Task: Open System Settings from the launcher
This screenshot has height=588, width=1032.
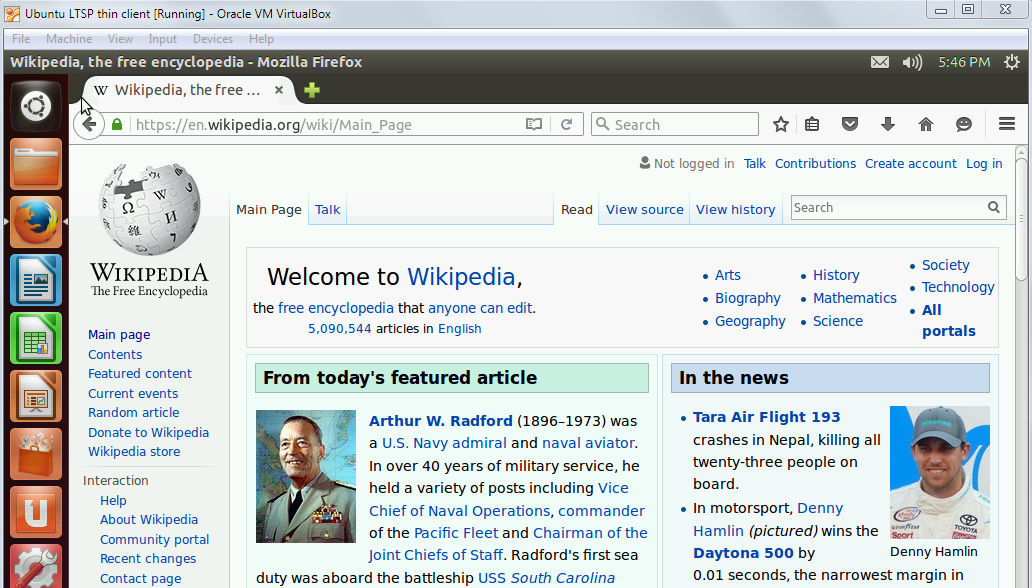Action: click(x=36, y=566)
